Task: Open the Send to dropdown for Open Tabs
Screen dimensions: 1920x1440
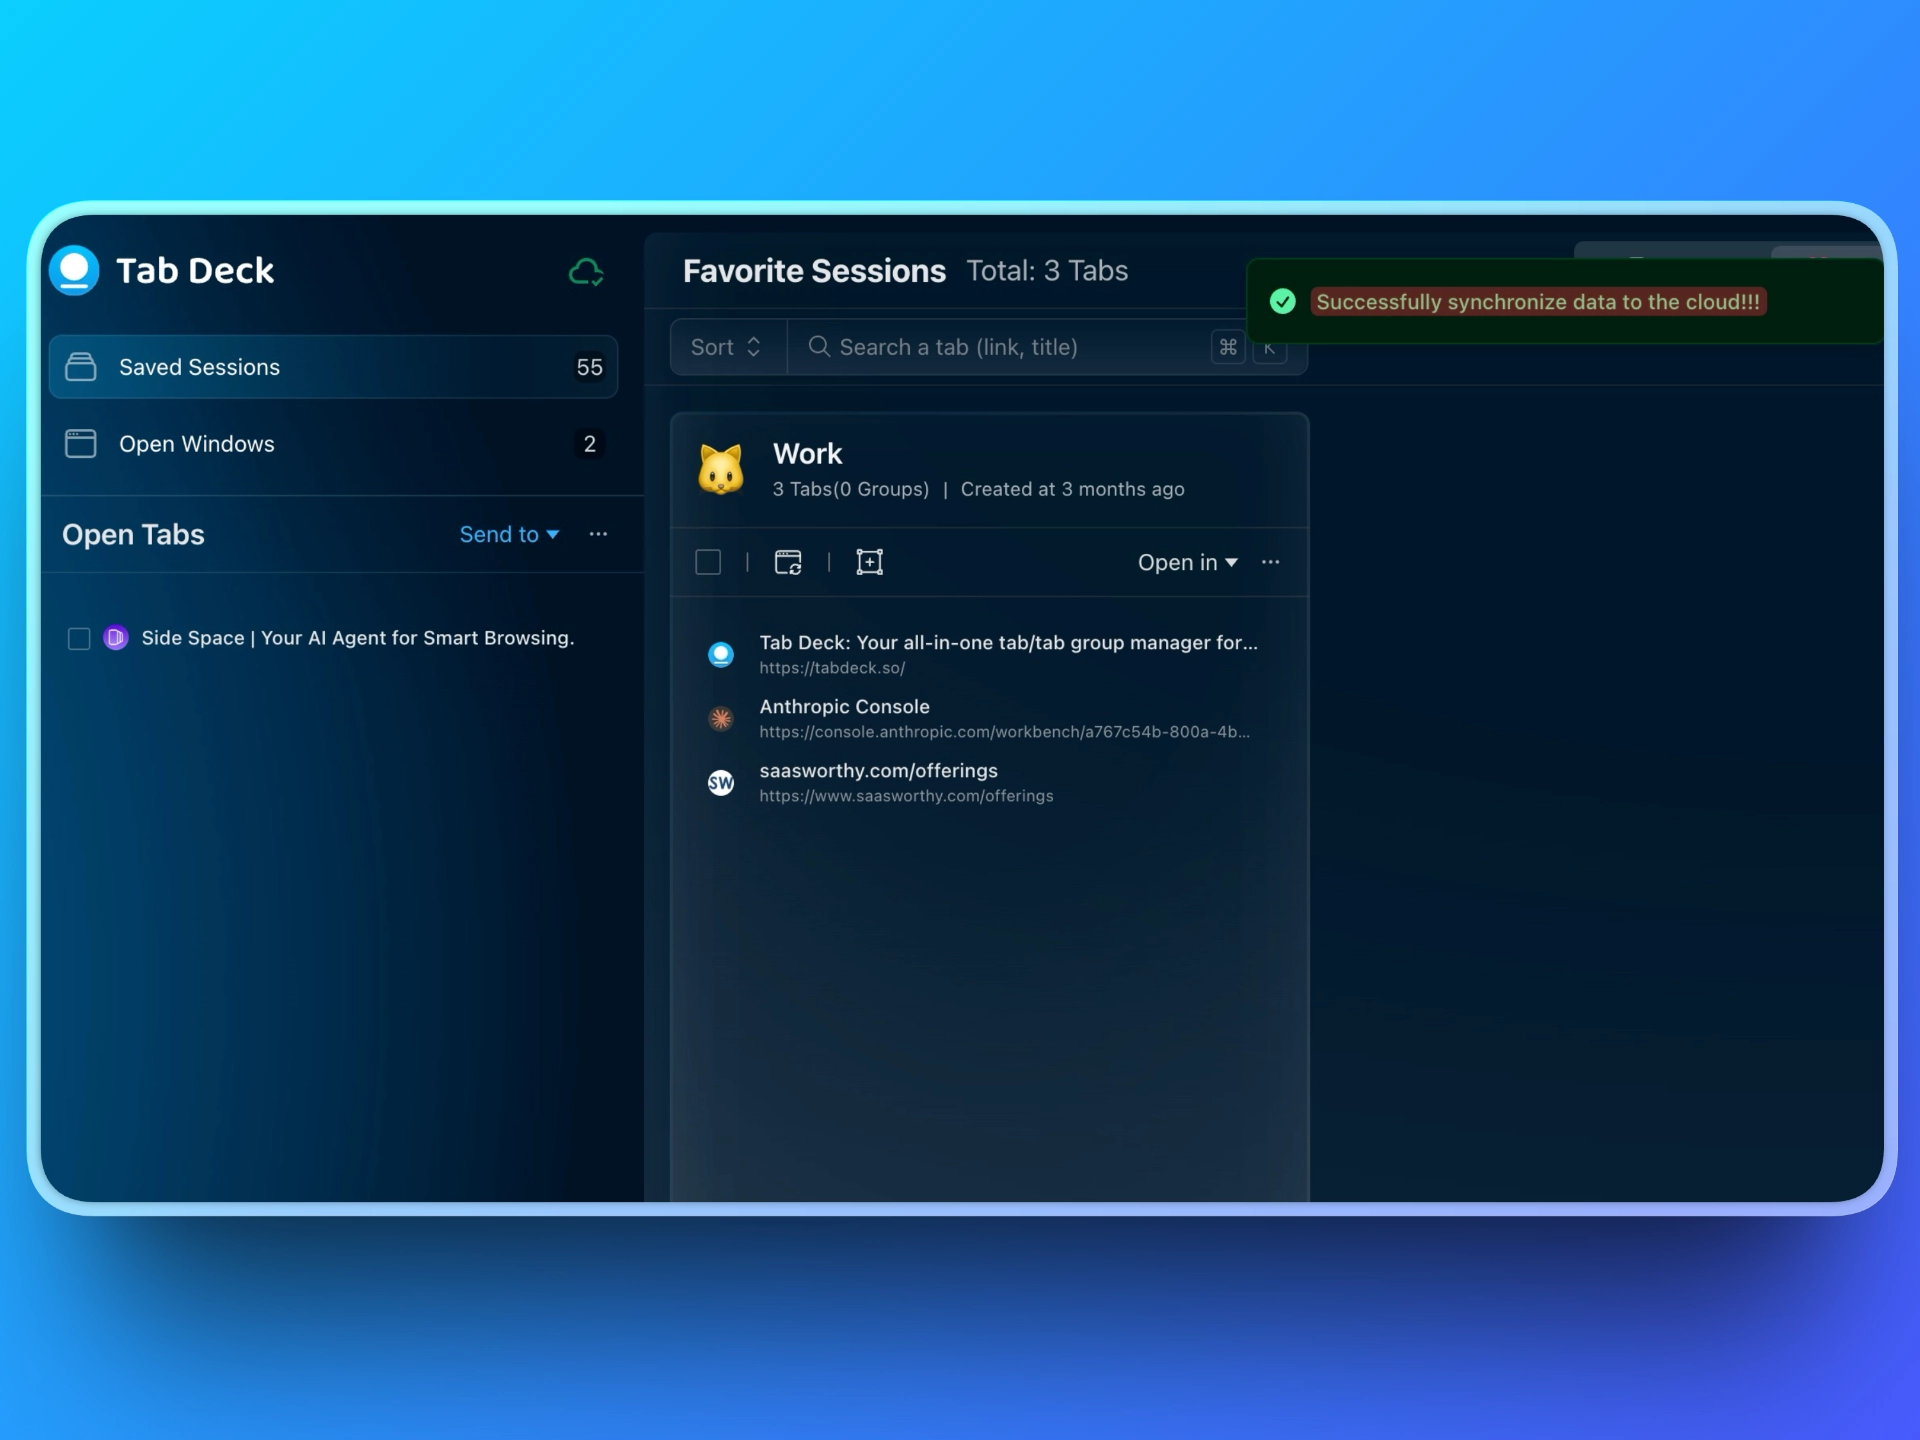Action: [x=508, y=534]
